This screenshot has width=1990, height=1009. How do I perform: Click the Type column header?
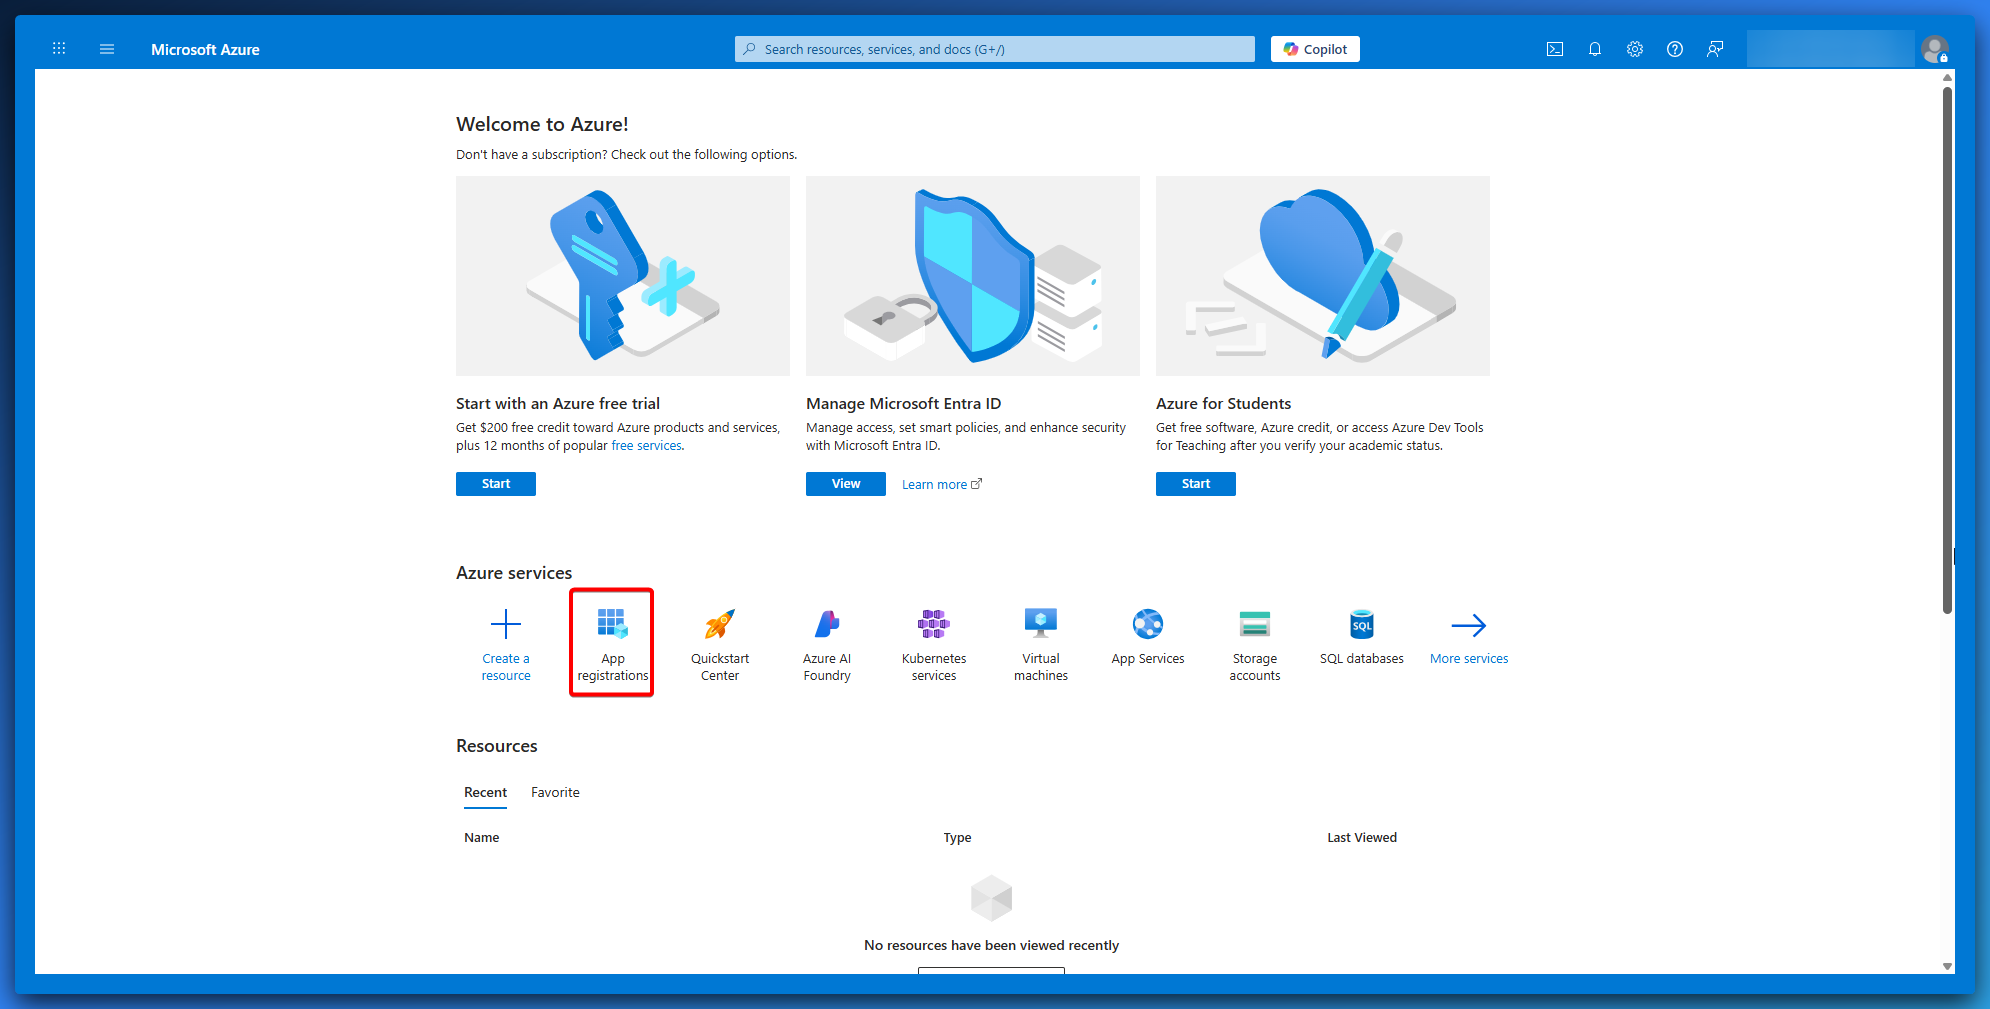(957, 838)
